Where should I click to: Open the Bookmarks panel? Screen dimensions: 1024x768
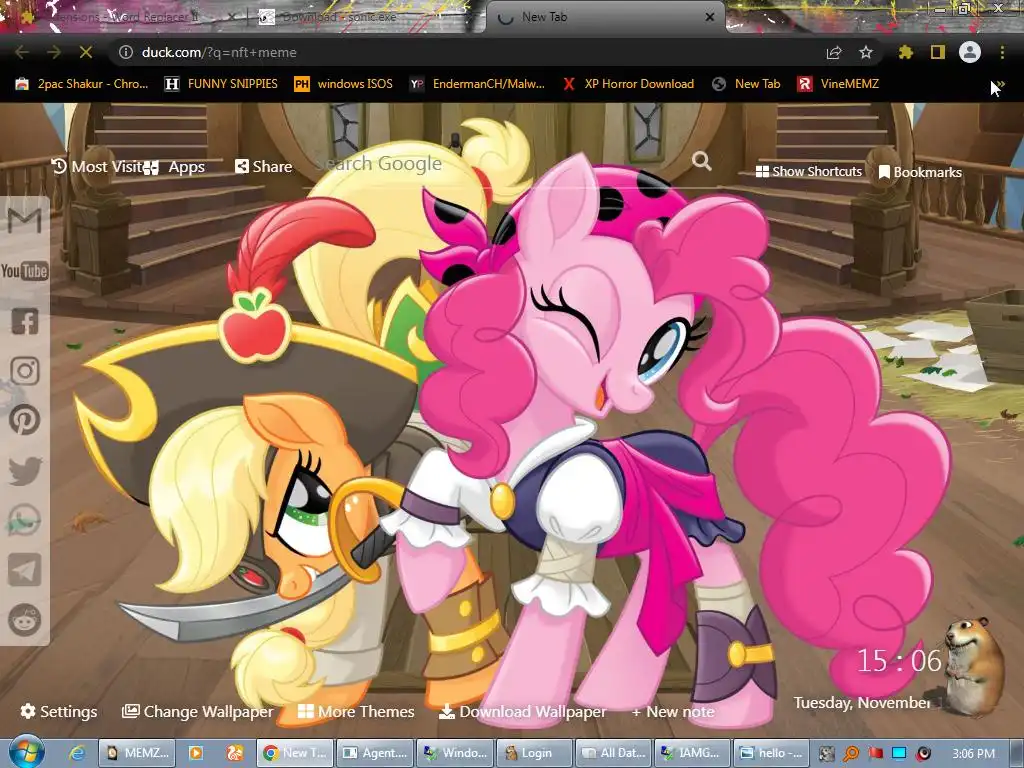[x=920, y=172]
